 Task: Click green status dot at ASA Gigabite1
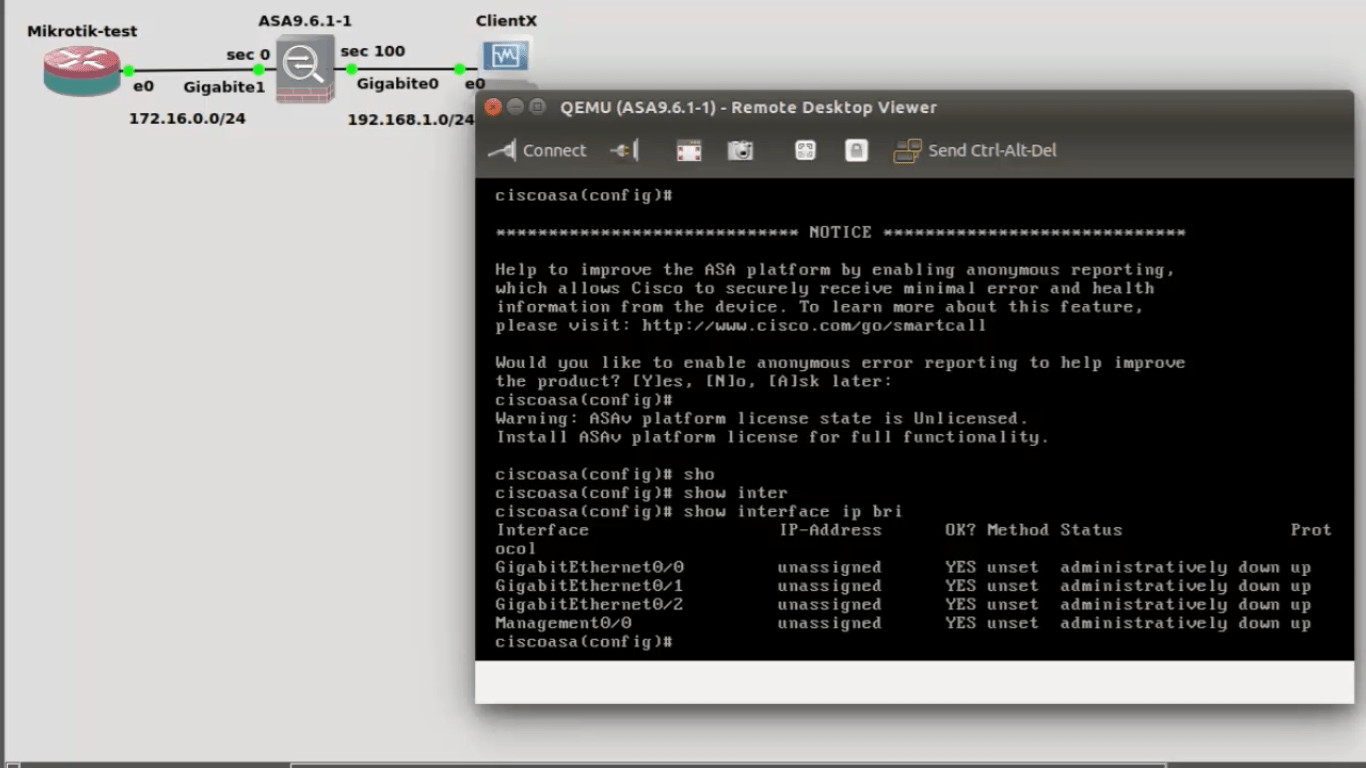pos(259,70)
